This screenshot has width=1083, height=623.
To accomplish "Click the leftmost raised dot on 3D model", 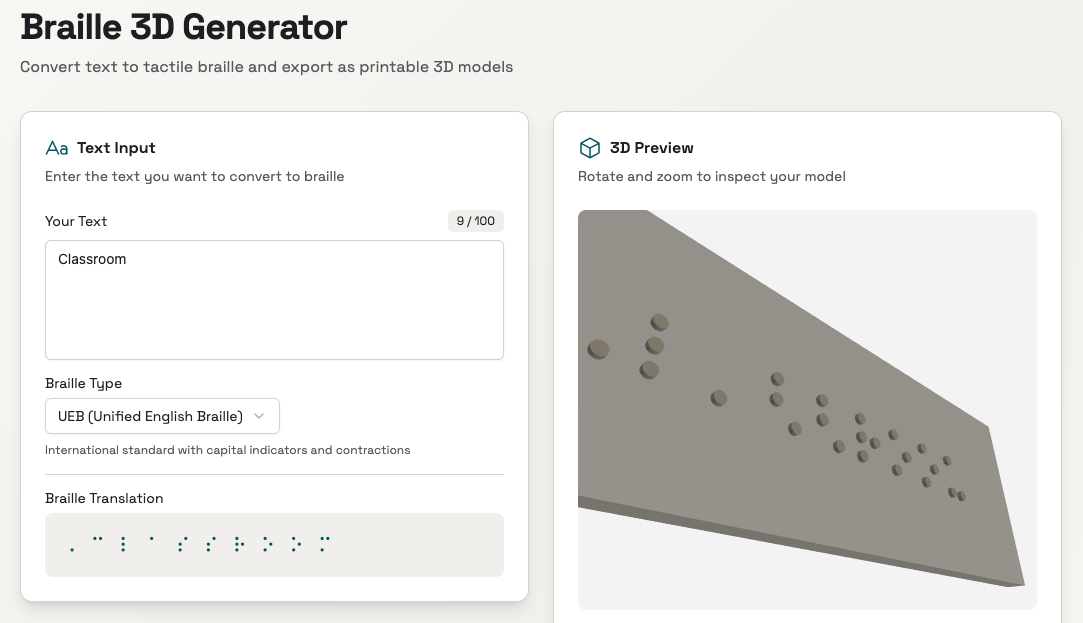I will coord(598,349).
